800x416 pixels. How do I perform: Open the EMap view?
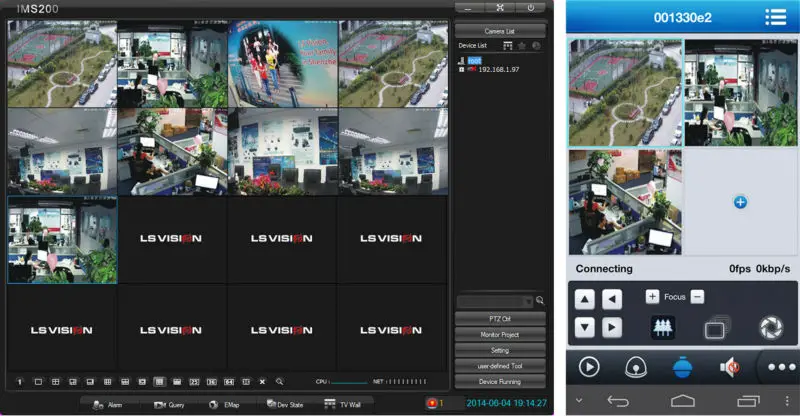pos(223,404)
